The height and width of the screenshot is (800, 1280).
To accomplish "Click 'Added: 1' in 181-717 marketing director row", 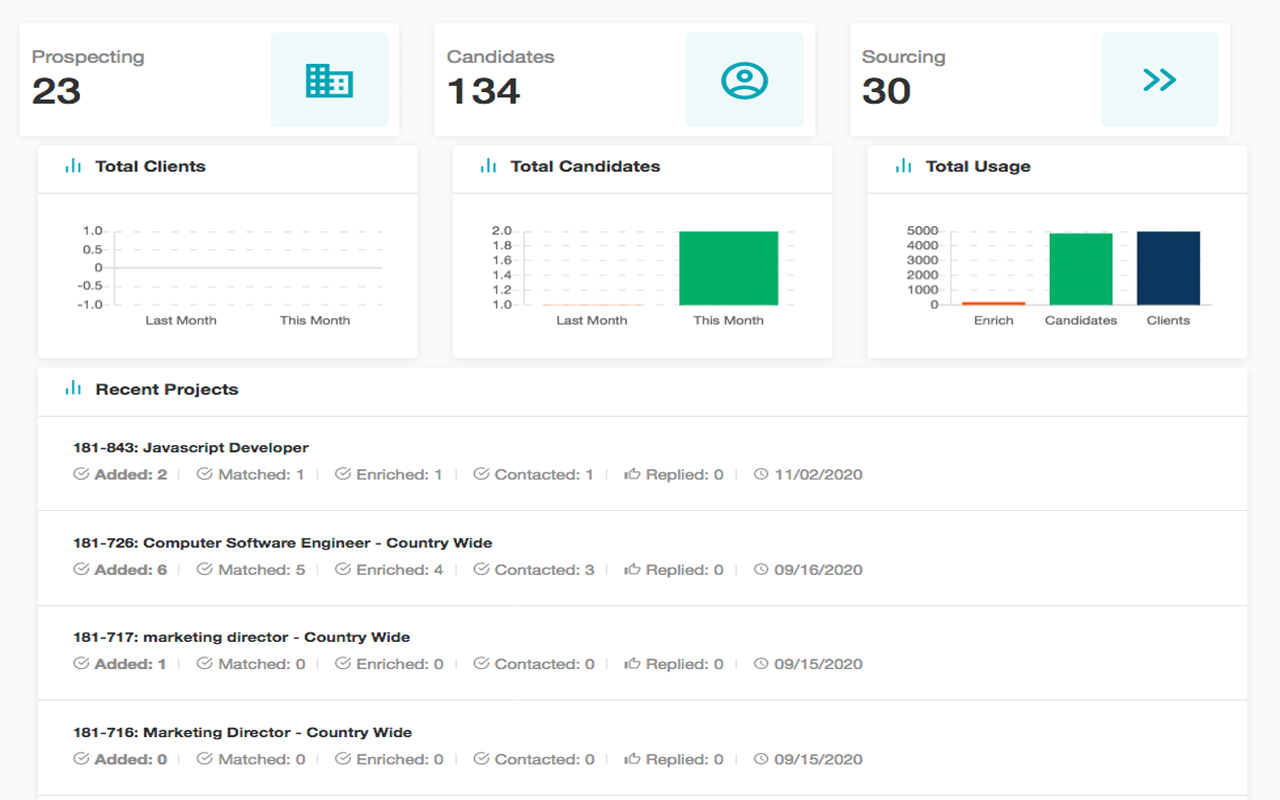I will 130,663.
